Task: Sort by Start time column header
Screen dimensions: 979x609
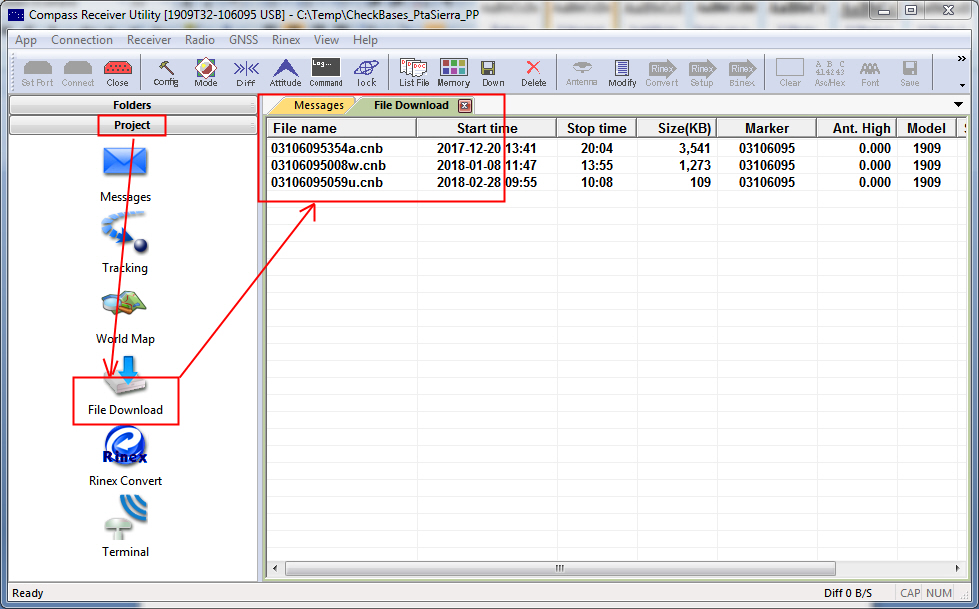Action: (x=487, y=128)
